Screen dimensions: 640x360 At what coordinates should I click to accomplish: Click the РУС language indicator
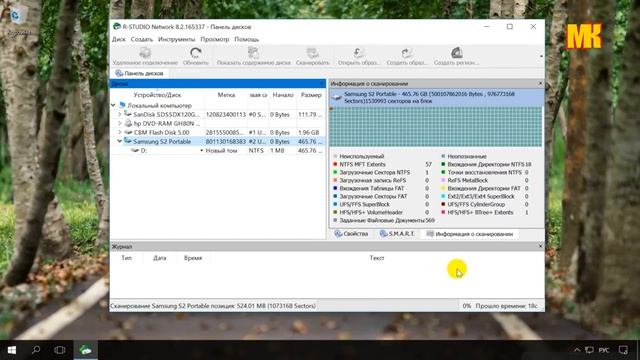[x=604, y=350]
